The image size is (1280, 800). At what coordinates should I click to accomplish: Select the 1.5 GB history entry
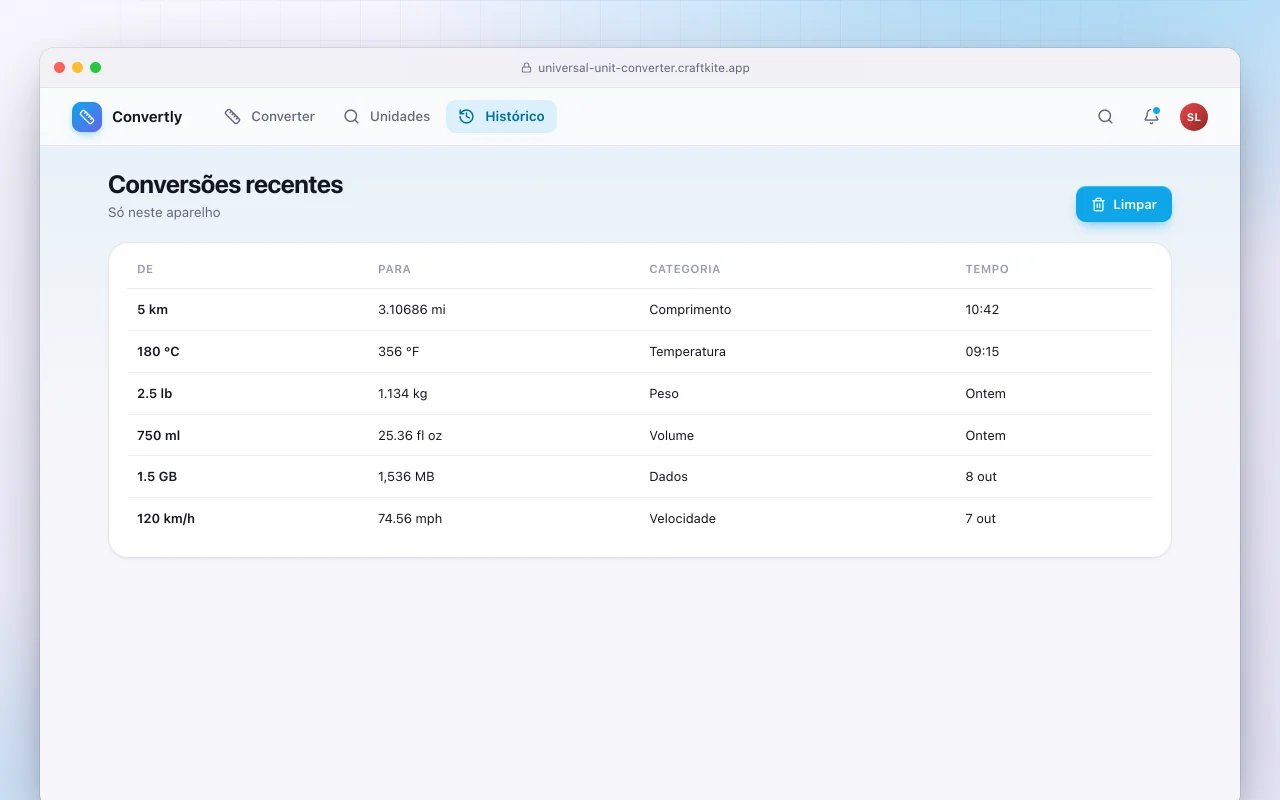tap(640, 477)
